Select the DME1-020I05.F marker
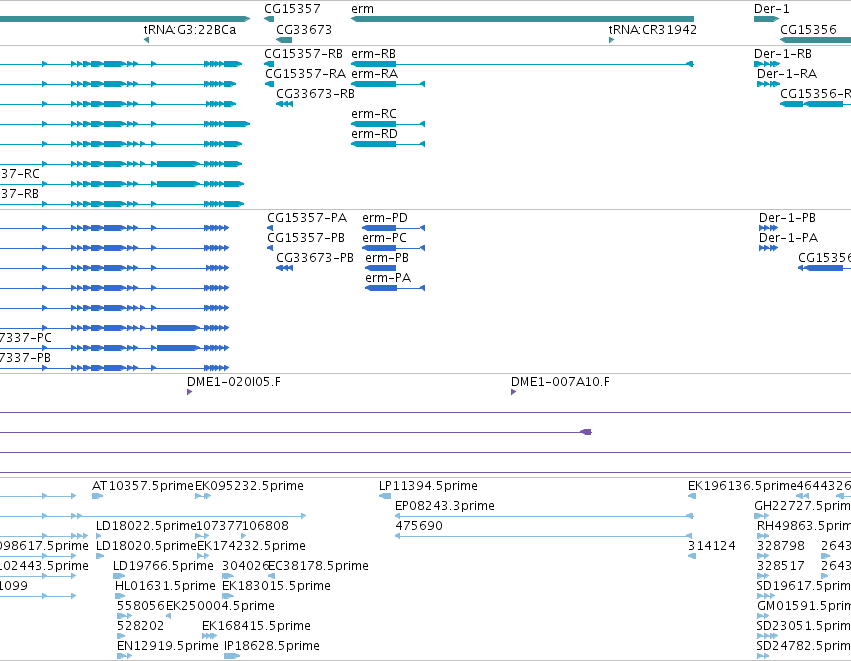This screenshot has width=851, height=661. click(x=189, y=392)
